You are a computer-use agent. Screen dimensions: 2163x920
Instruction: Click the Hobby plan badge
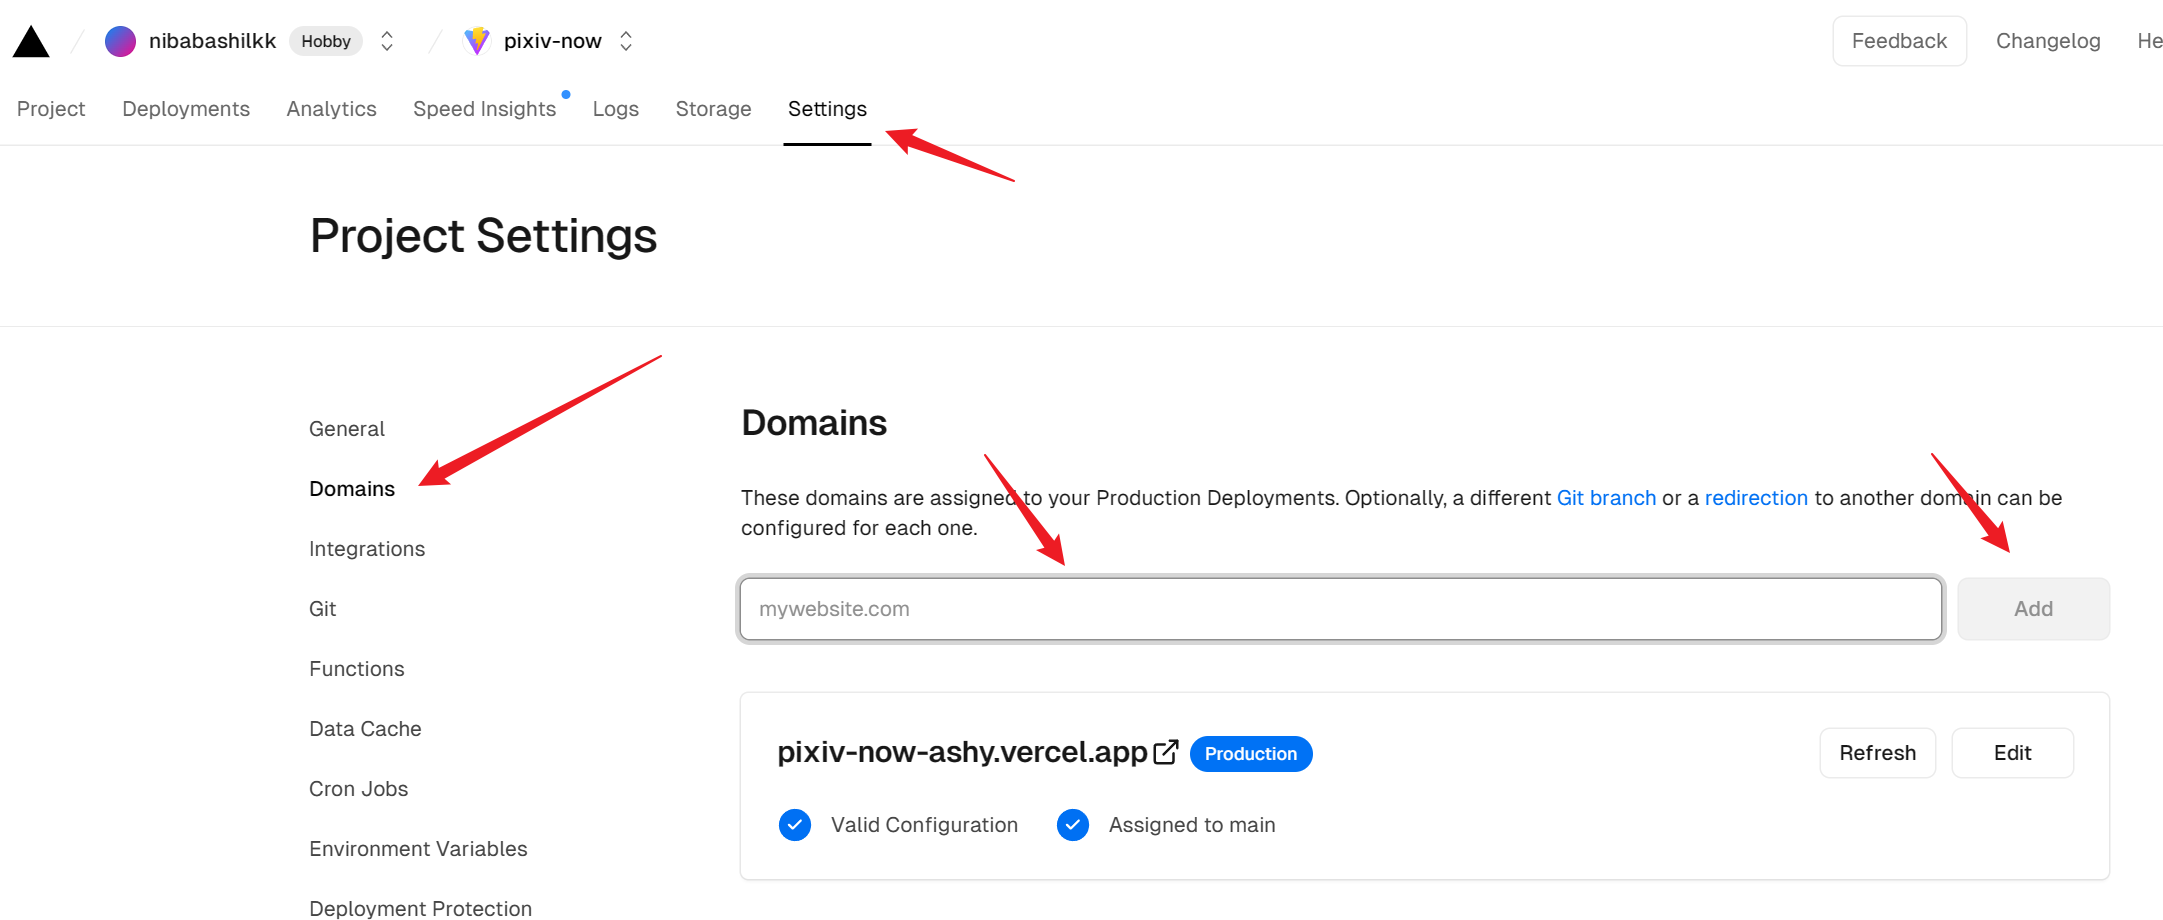coord(326,41)
